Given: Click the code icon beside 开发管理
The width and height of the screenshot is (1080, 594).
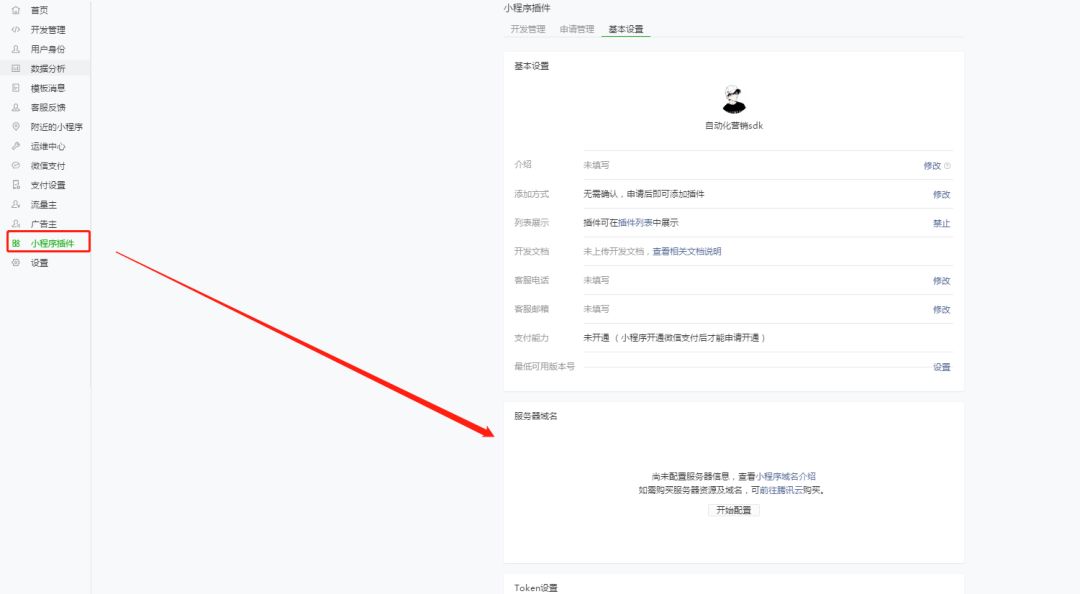Looking at the screenshot, I should click(x=16, y=30).
